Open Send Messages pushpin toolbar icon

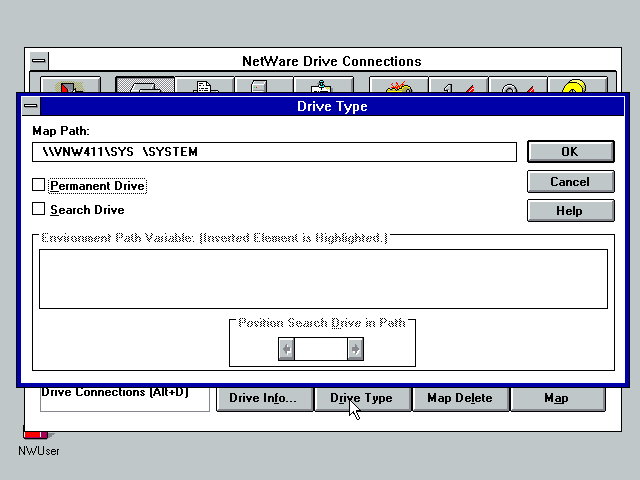(x=323, y=85)
